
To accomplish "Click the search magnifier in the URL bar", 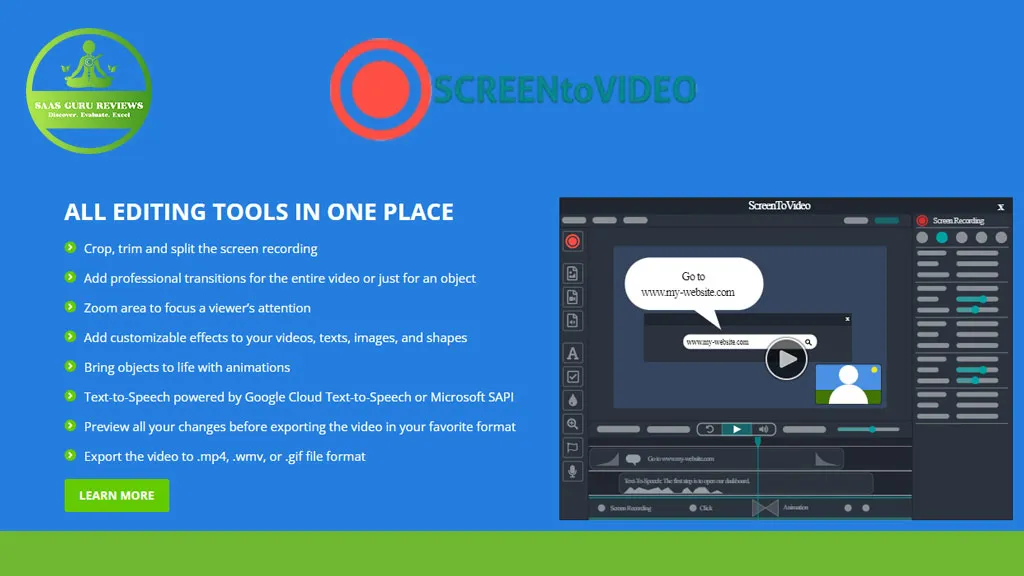I will (808, 342).
